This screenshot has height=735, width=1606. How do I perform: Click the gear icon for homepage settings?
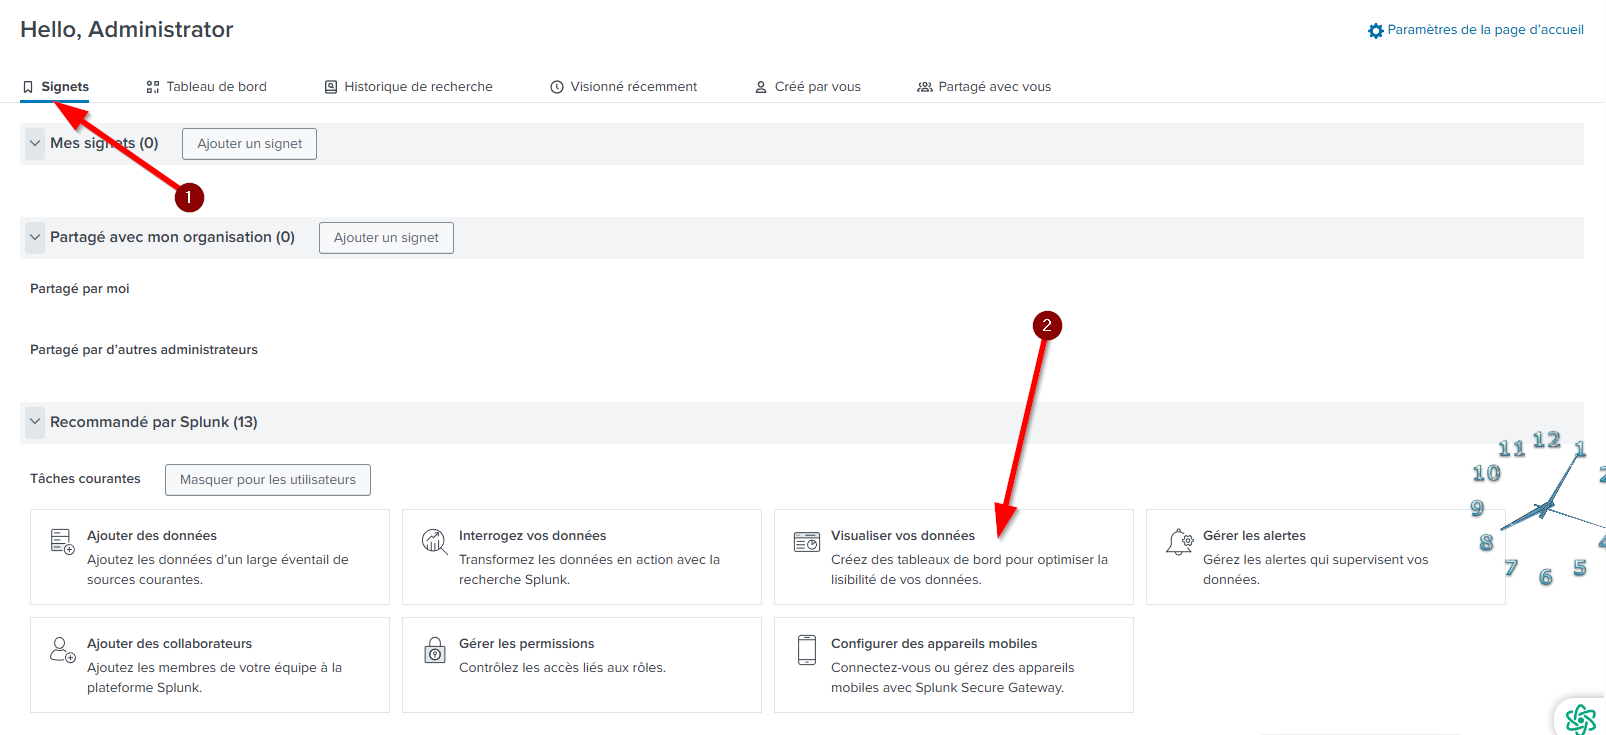[1375, 31]
